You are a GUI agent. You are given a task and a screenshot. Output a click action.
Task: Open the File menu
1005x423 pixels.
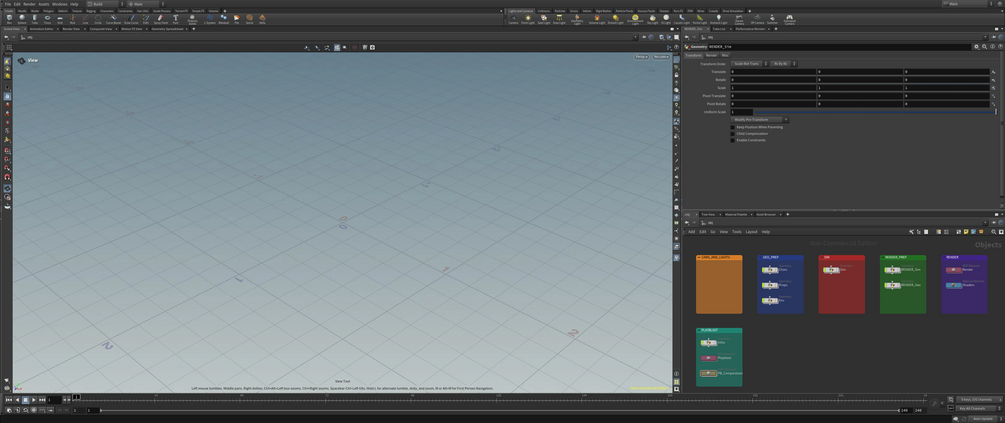pos(8,4)
